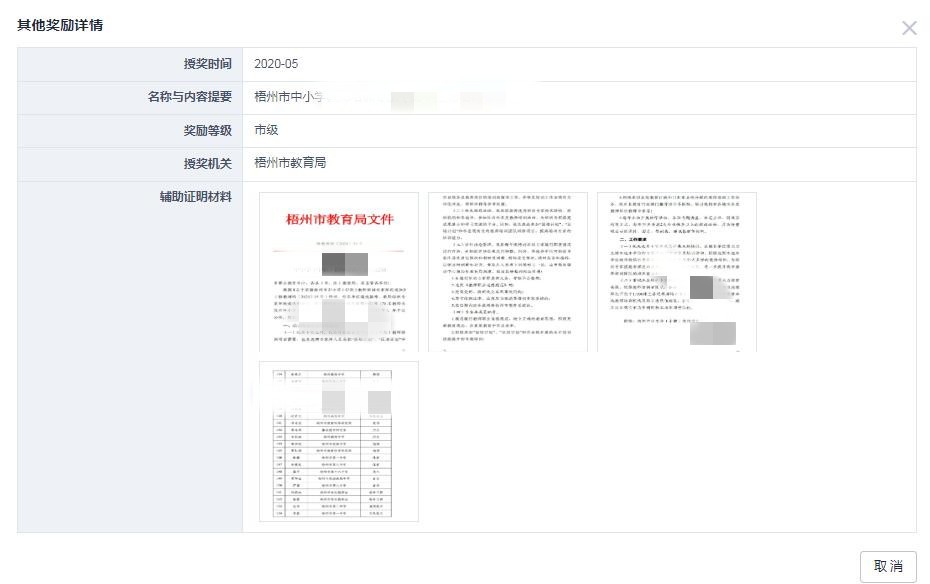Close the 其他奖励详情 dialog with X
This screenshot has width=930, height=584.
909,28
